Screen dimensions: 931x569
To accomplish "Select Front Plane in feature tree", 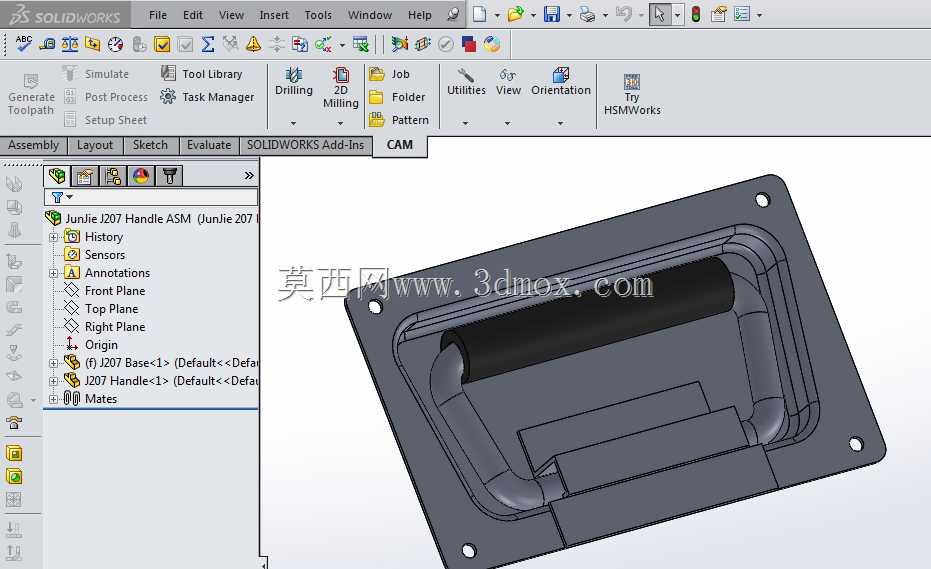I will coord(115,290).
